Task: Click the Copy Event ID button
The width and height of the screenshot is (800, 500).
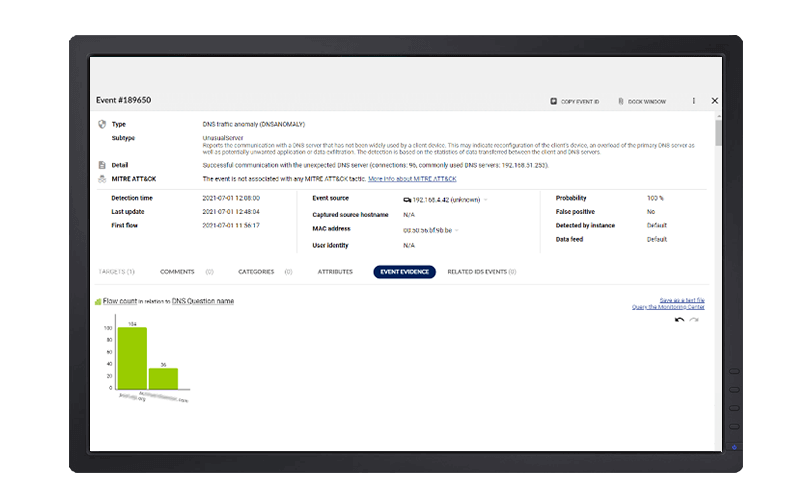Action: 575,101
